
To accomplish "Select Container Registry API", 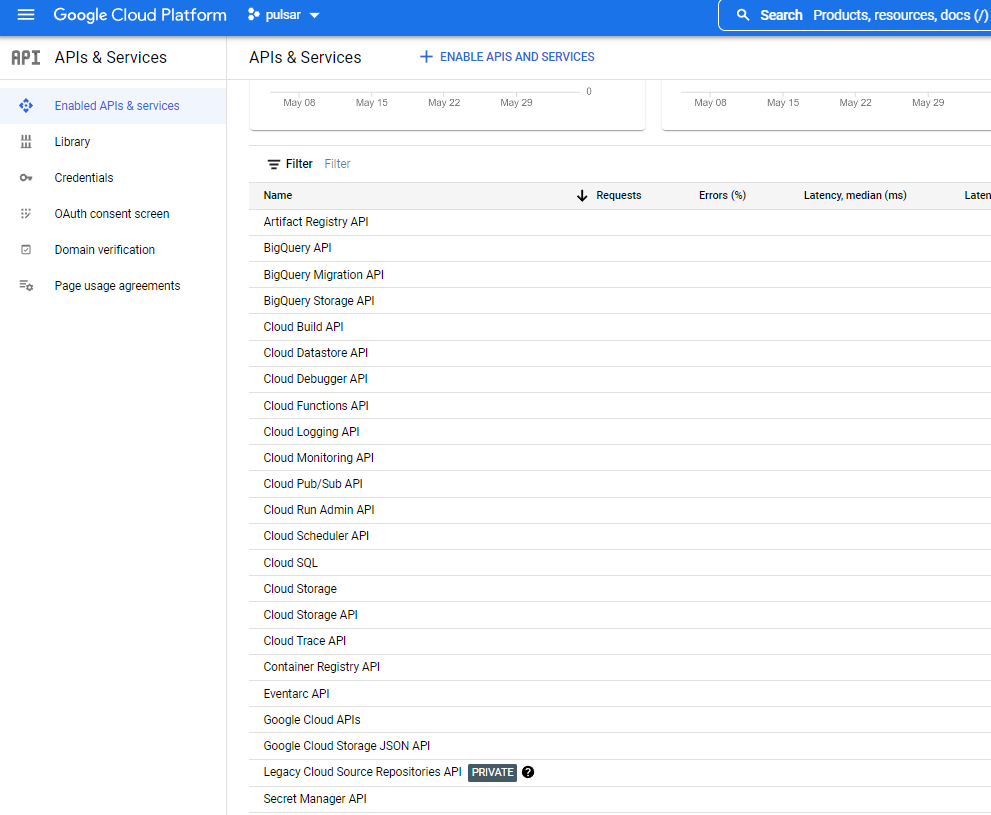I will pyautogui.click(x=620, y=667).
